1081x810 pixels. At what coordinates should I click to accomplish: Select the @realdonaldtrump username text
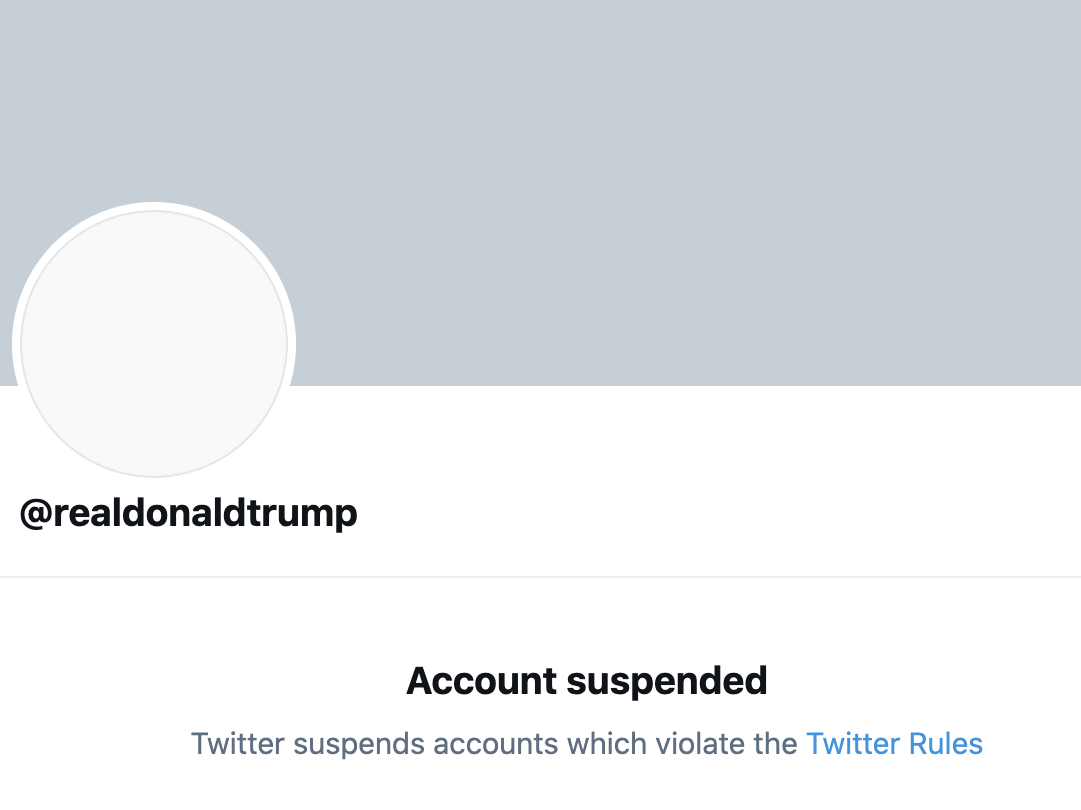(189, 512)
